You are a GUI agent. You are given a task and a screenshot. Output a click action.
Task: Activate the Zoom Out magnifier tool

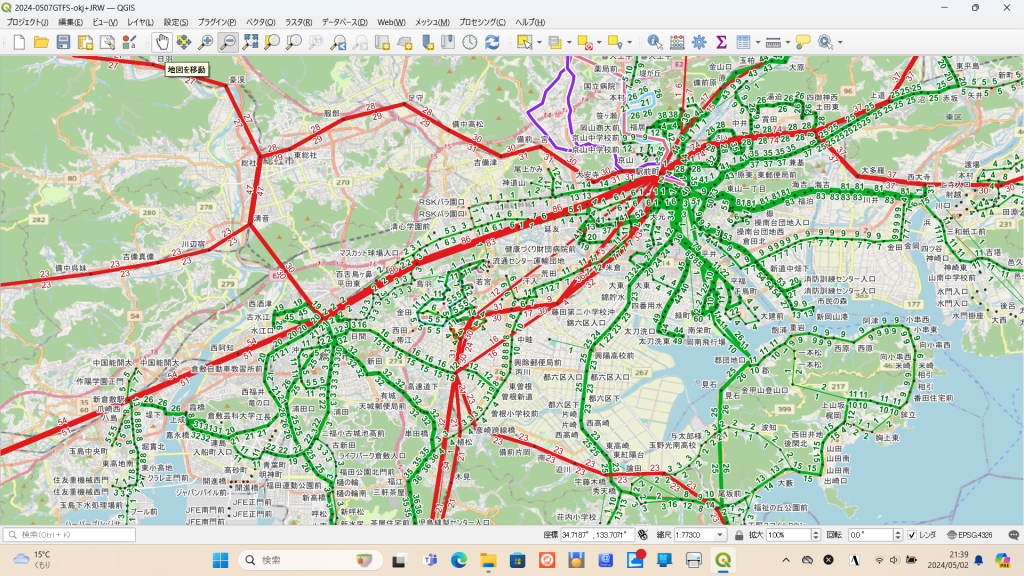(228, 42)
